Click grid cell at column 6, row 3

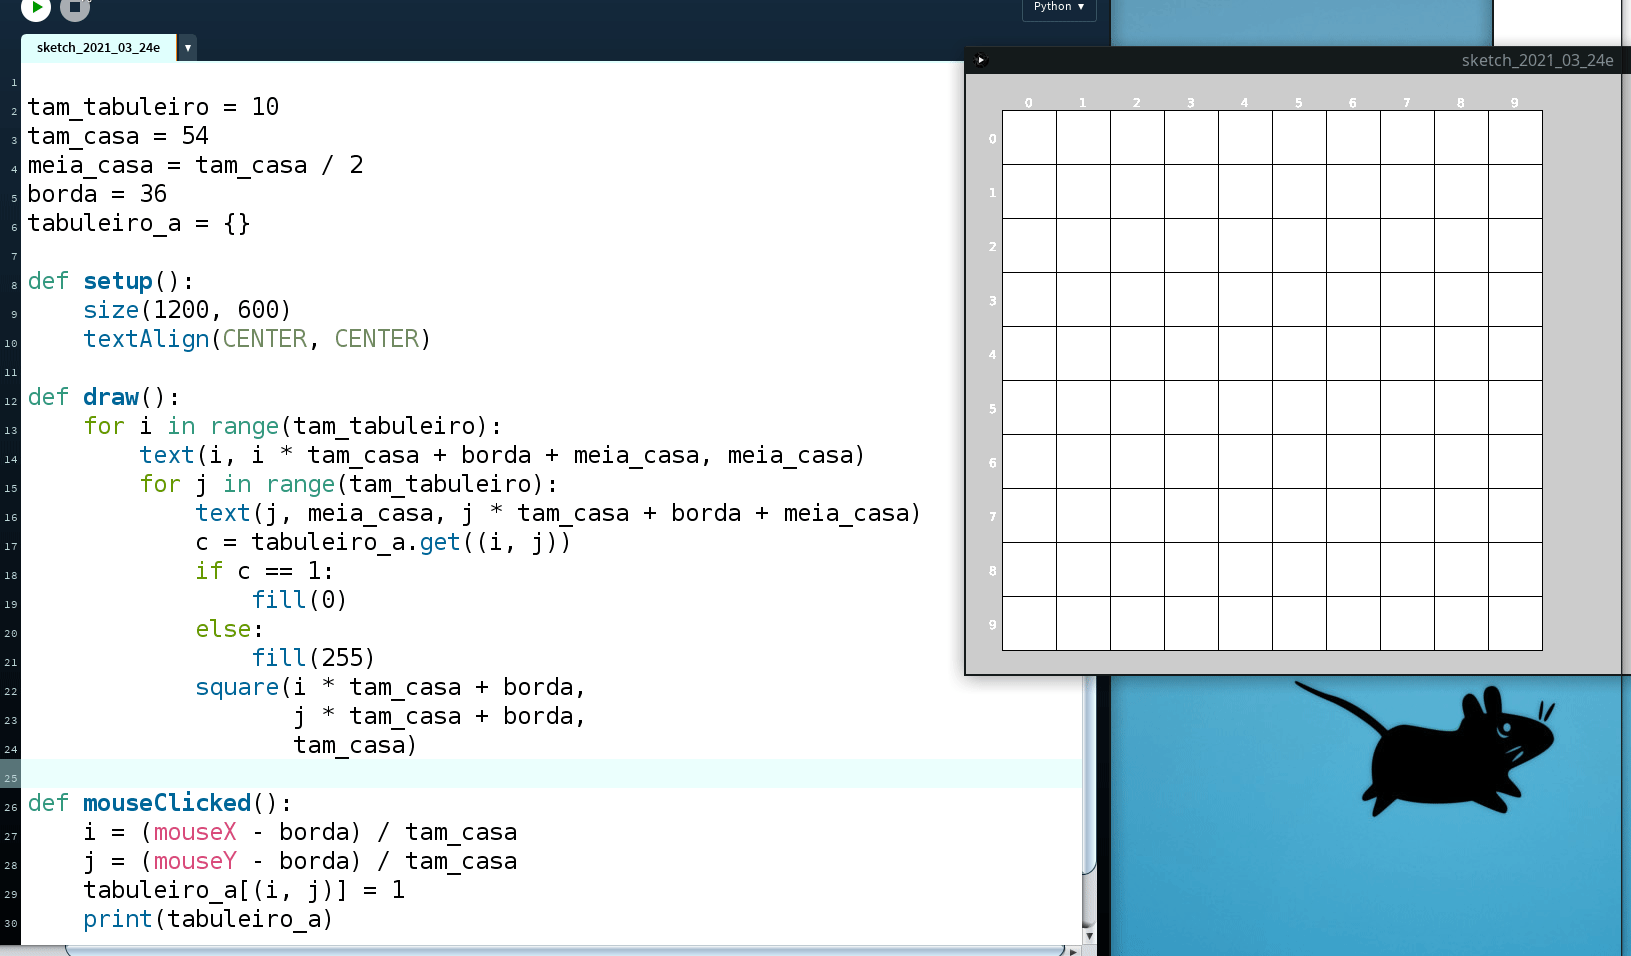click(x=1353, y=300)
